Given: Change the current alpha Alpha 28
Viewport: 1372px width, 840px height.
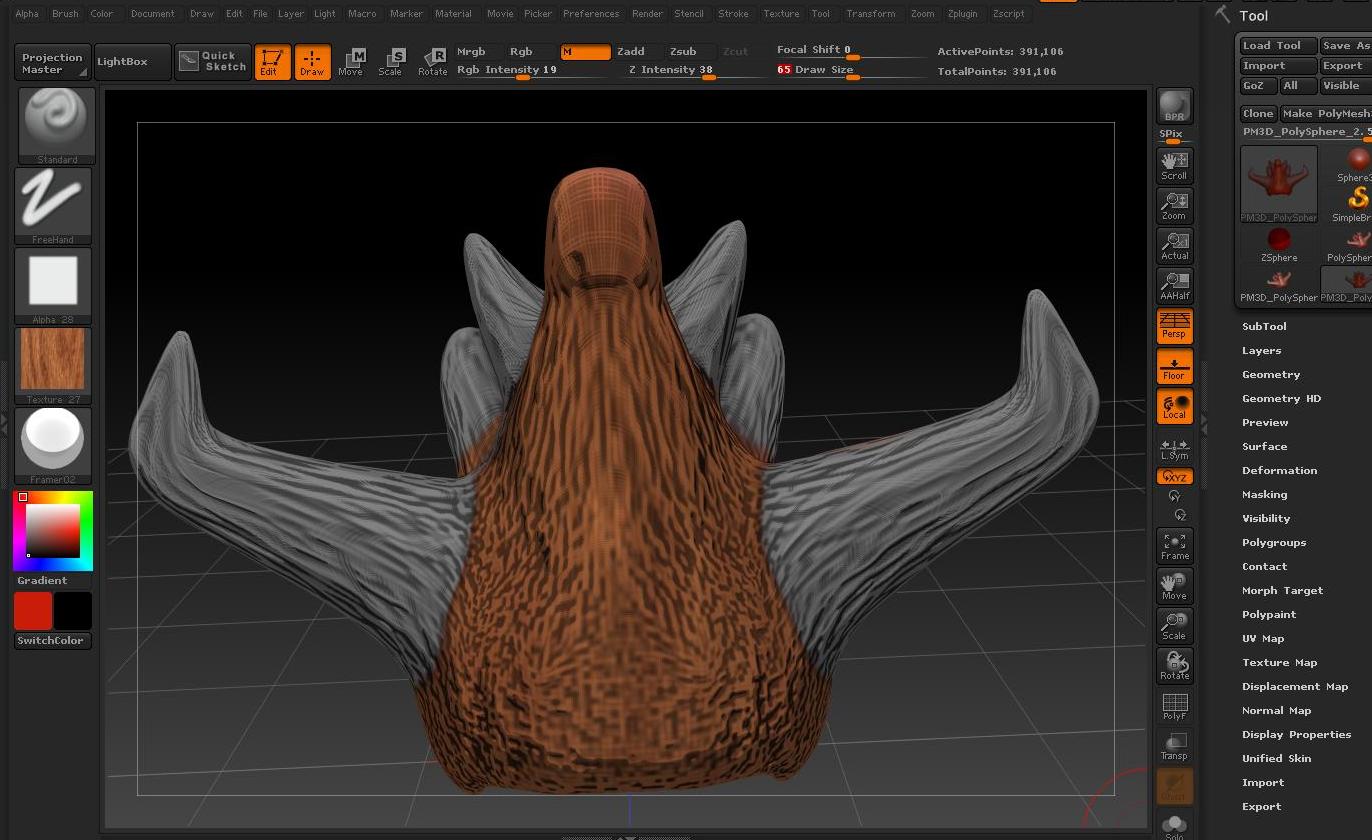Looking at the screenshot, I should (52, 282).
